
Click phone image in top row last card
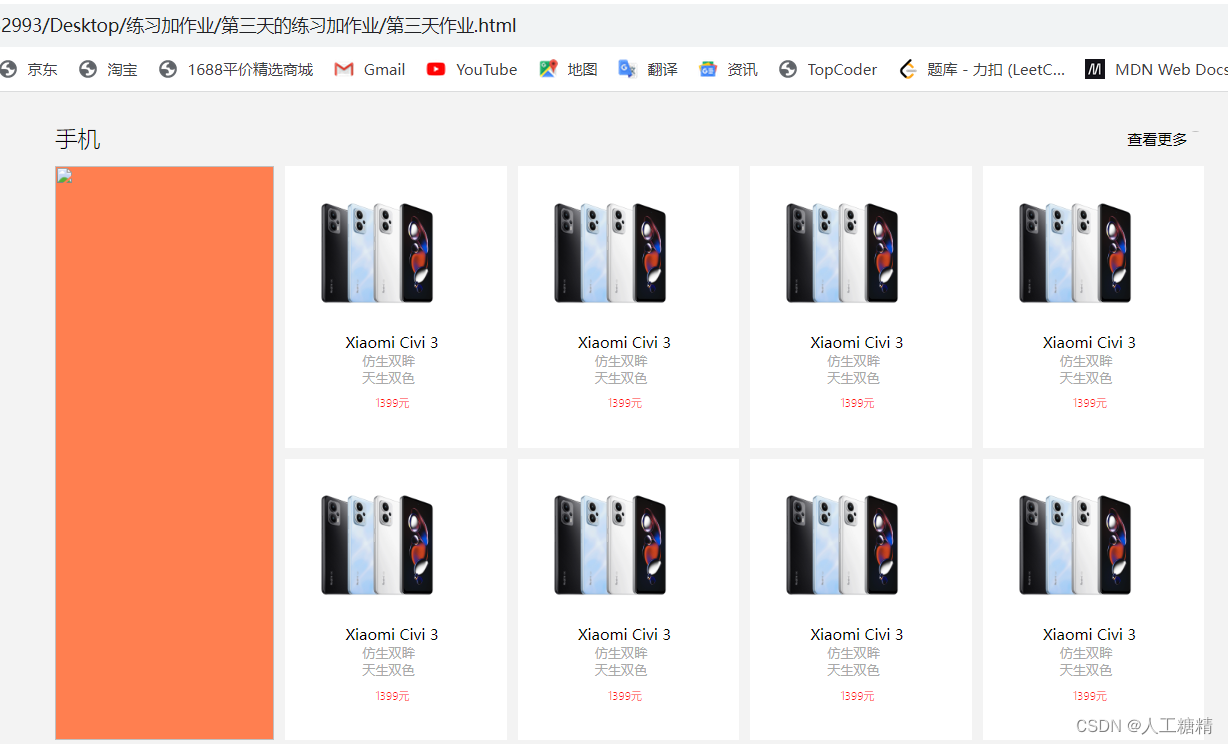pyautogui.click(x=1075, y=252)
